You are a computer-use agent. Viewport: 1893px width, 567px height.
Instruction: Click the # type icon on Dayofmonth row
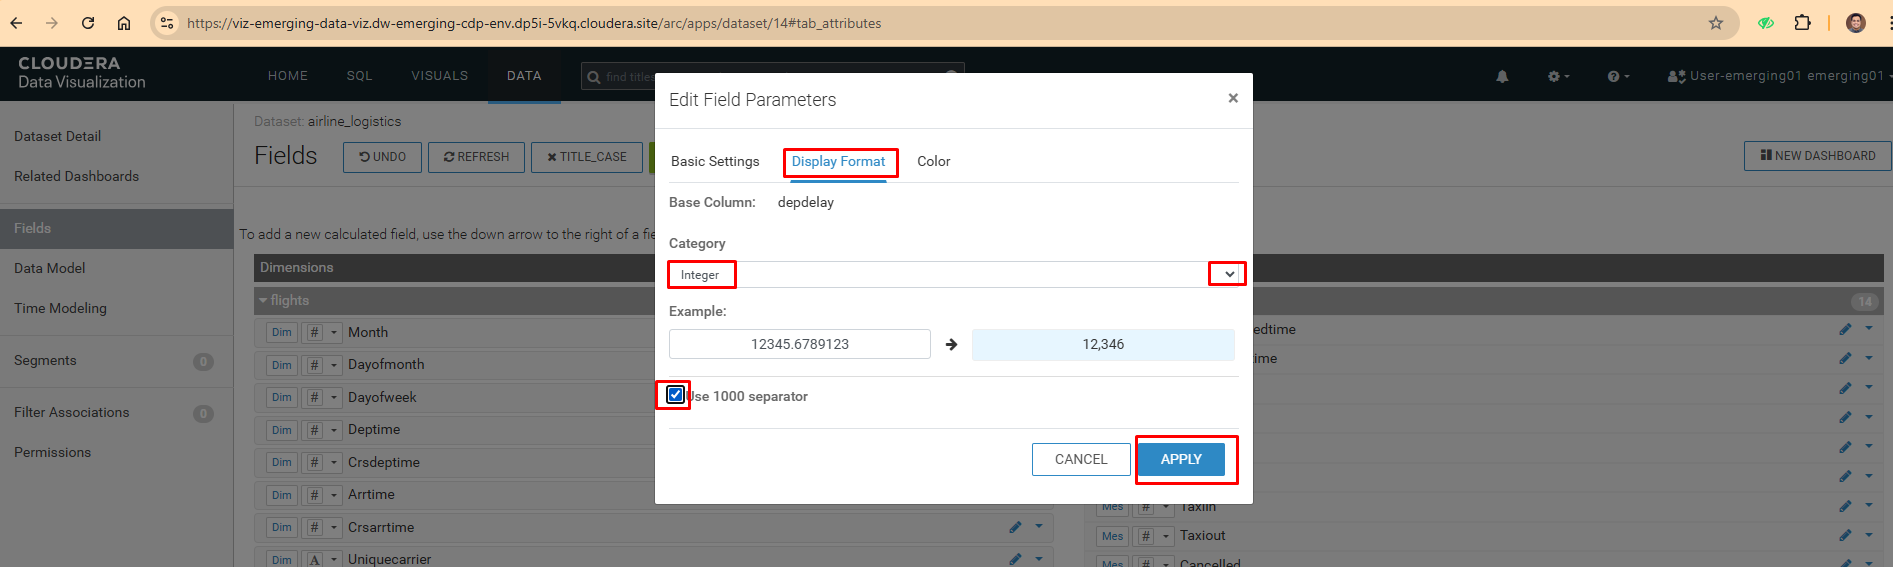314,365
